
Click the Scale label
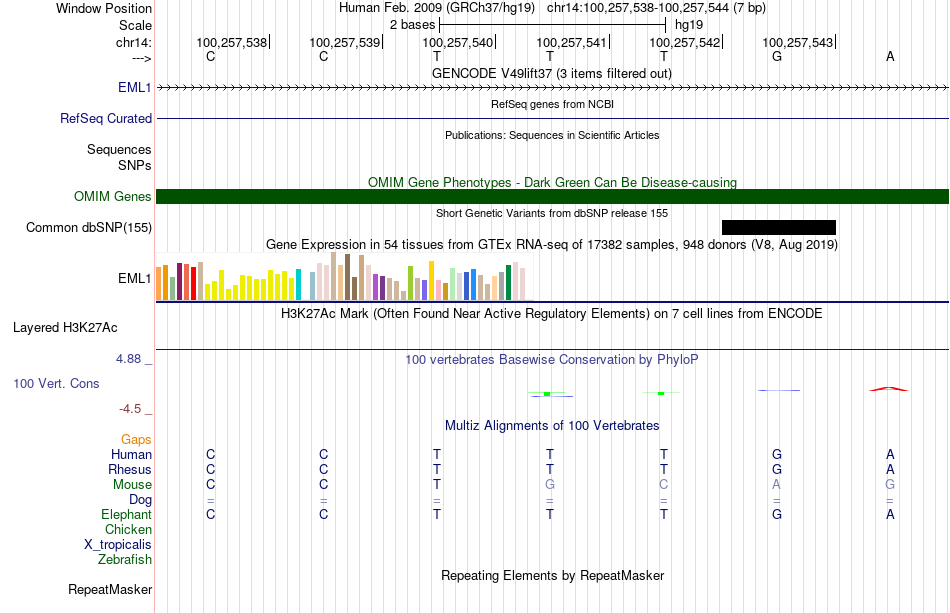135,25
